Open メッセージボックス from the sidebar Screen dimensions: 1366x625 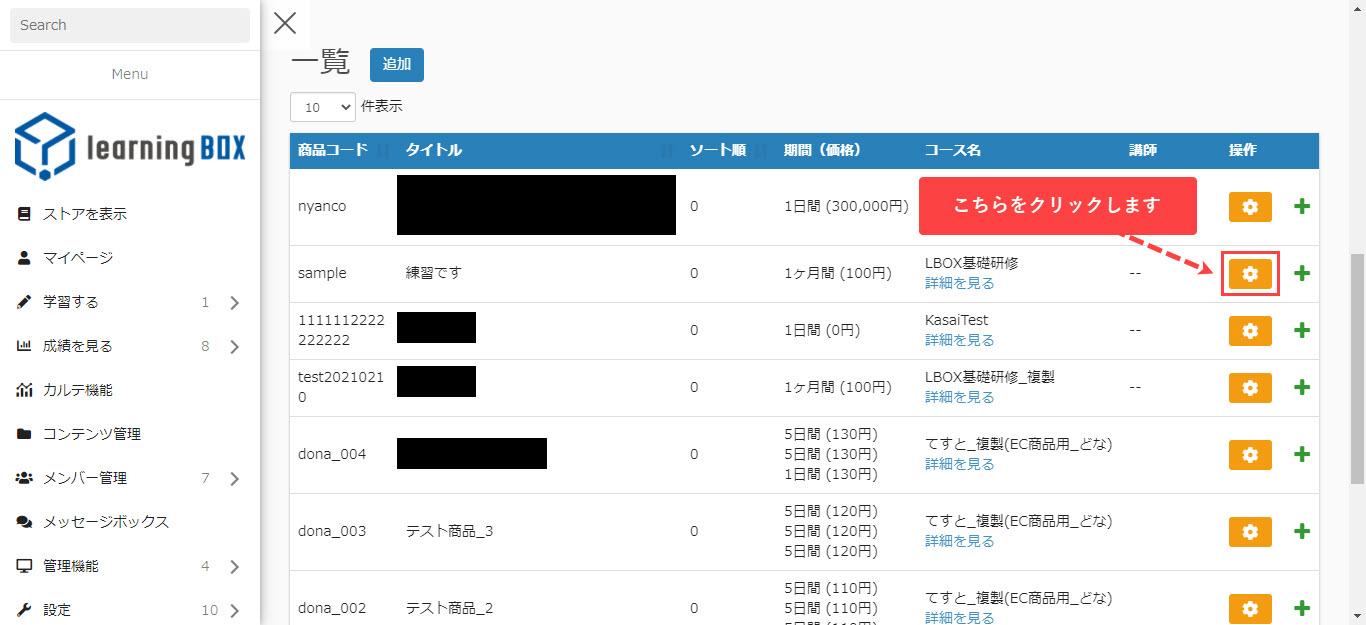click(105, 522)
